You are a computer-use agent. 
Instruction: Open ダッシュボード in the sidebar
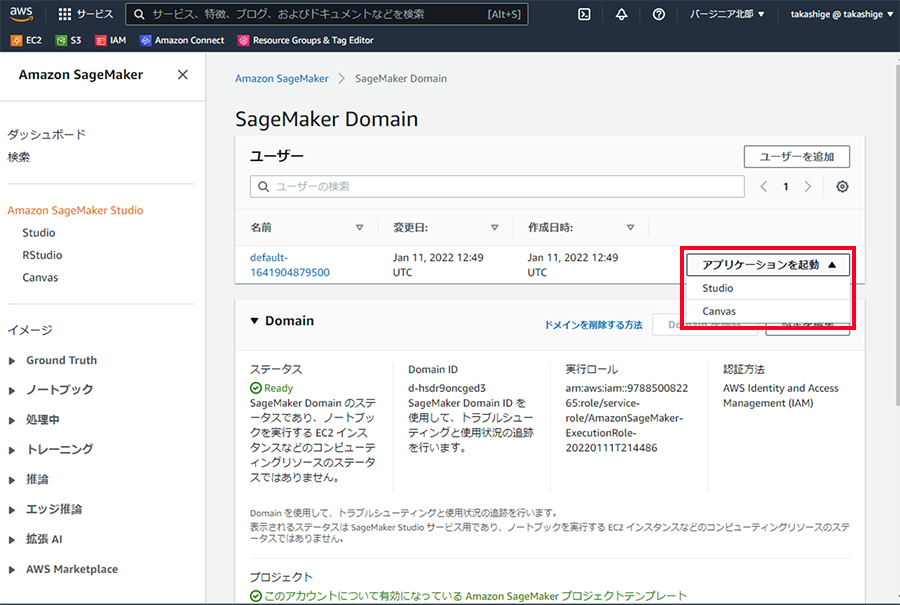tap(46, 134)
